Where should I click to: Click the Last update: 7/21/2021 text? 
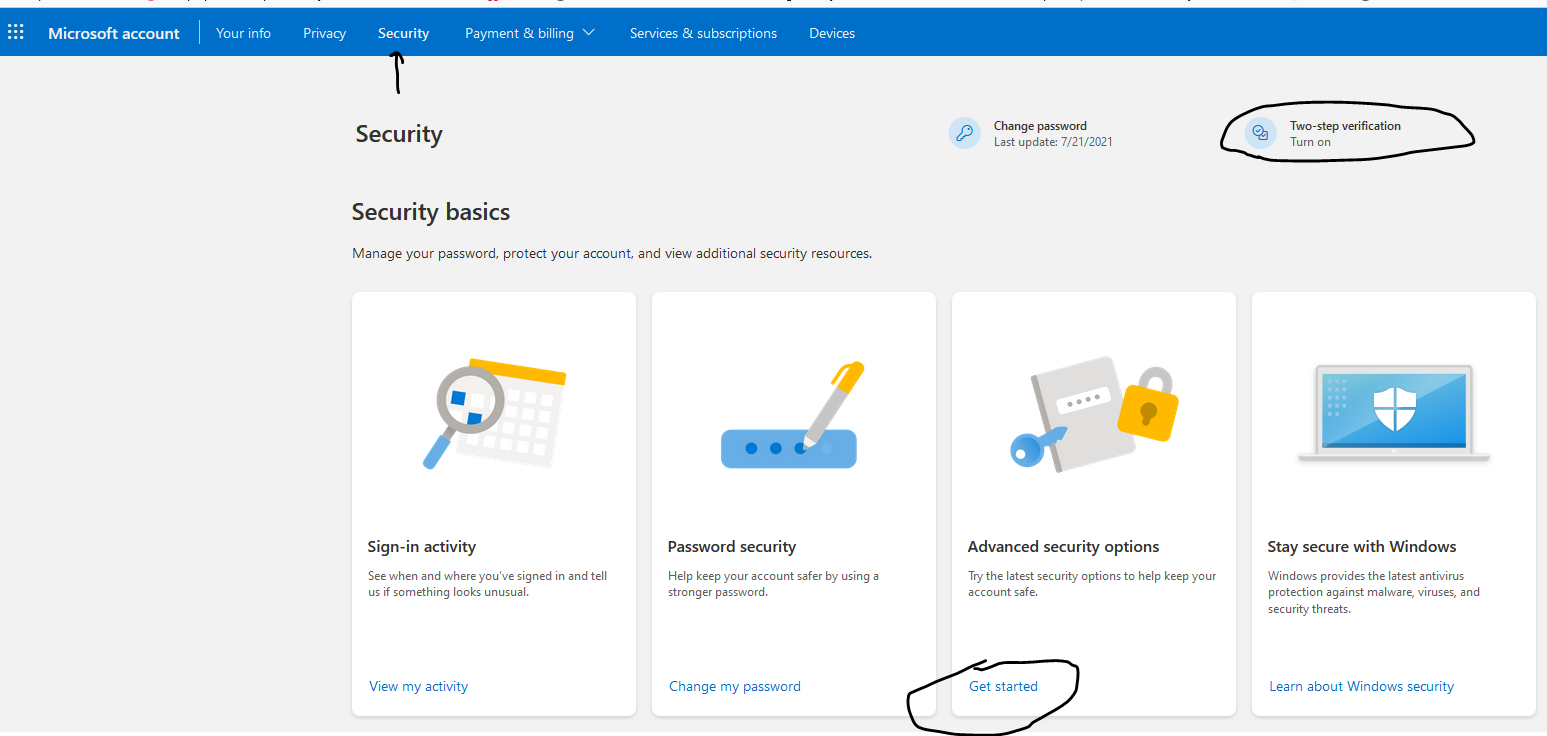1053,142
